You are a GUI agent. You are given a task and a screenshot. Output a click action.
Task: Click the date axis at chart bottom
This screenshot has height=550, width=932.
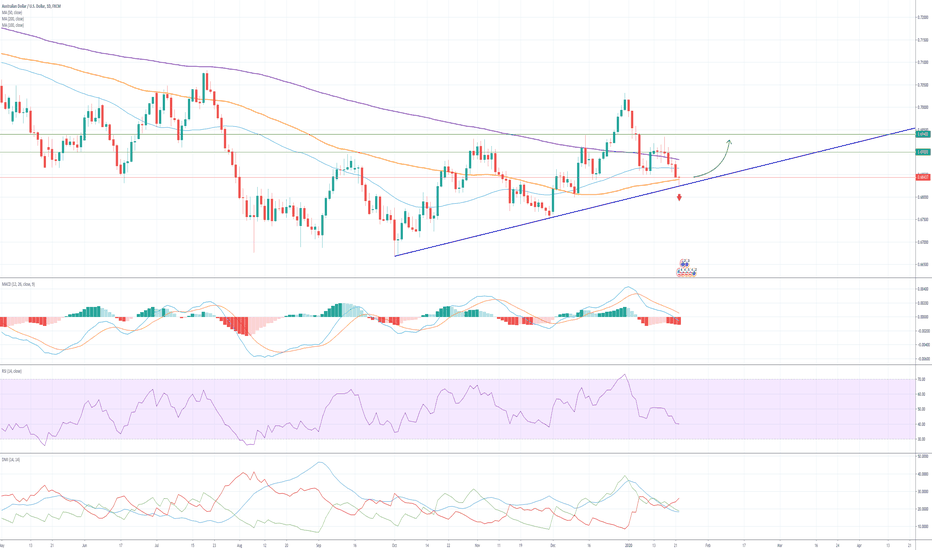click(x=450, y=544)
